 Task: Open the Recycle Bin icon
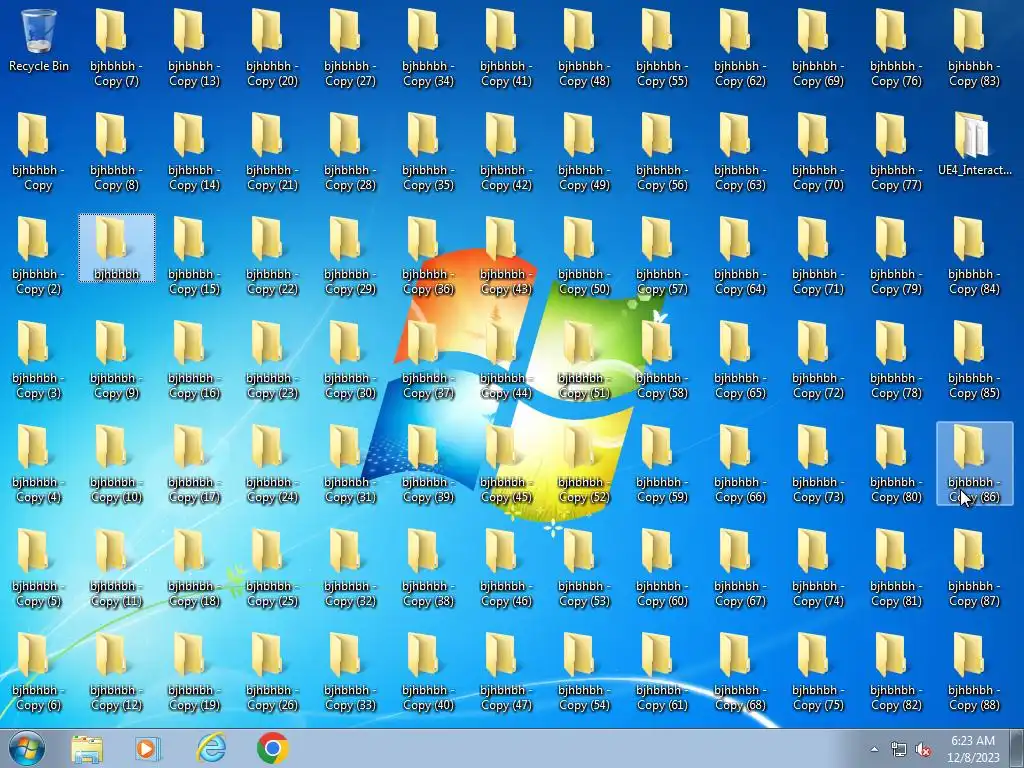point(39,40)
